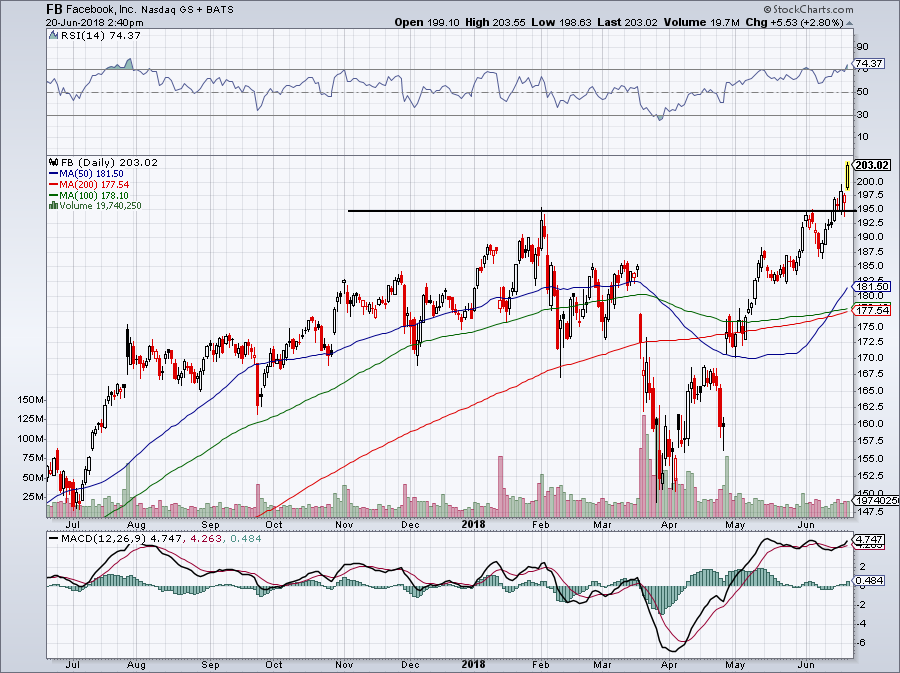The image size is (900, 673).
Task: Click the Last 203.02 header value
Action: coord(628,22)
